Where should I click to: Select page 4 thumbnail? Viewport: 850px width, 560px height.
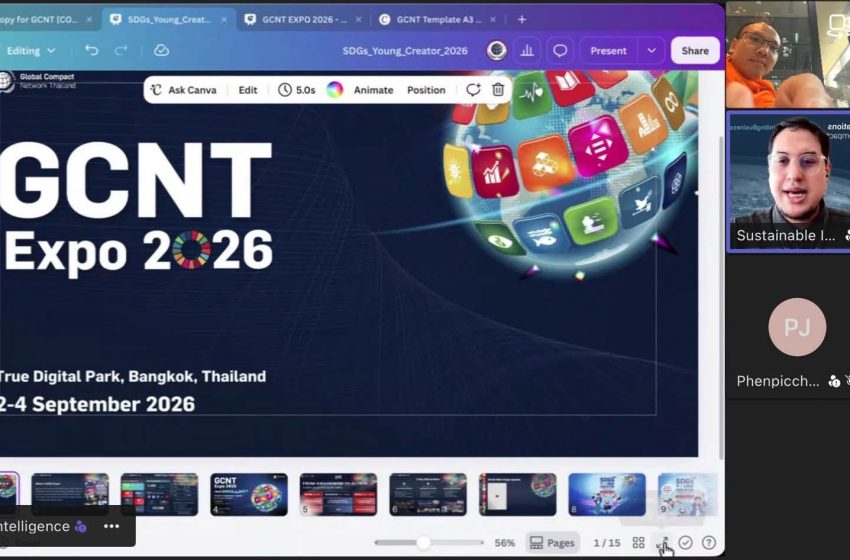[x=249, y=494]
